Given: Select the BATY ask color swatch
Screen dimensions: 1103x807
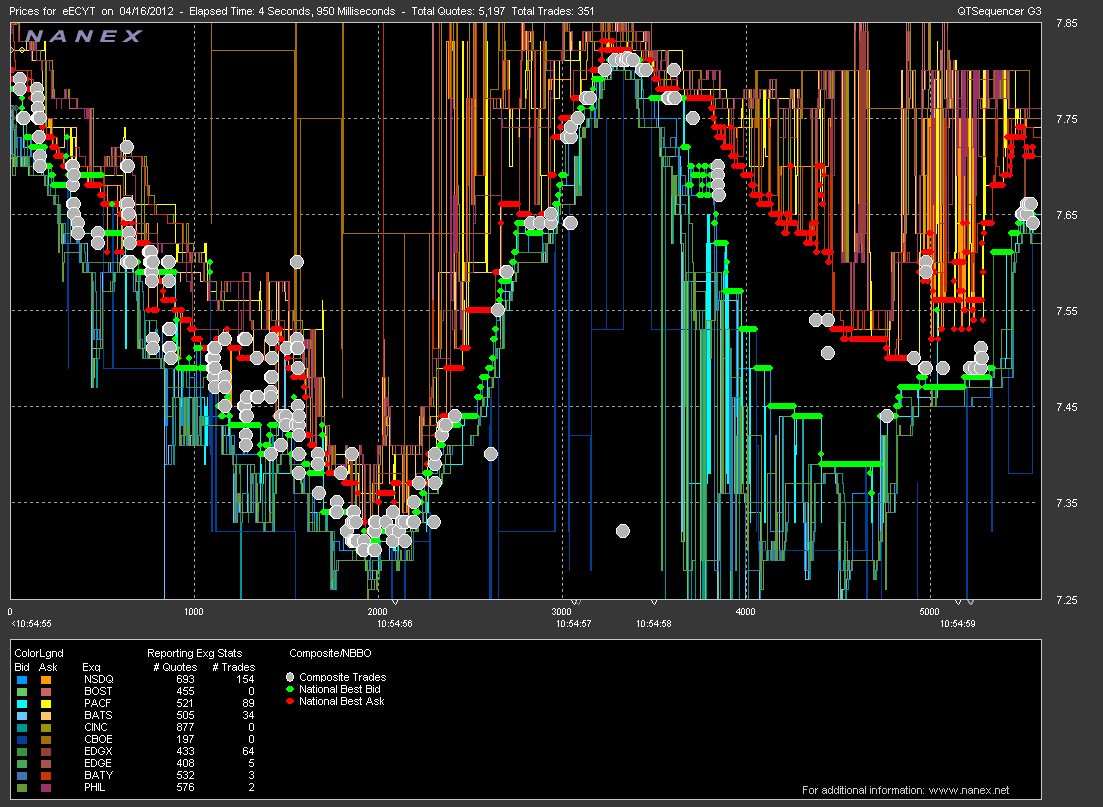Looking at the screenshot, I should coord(46,775).
